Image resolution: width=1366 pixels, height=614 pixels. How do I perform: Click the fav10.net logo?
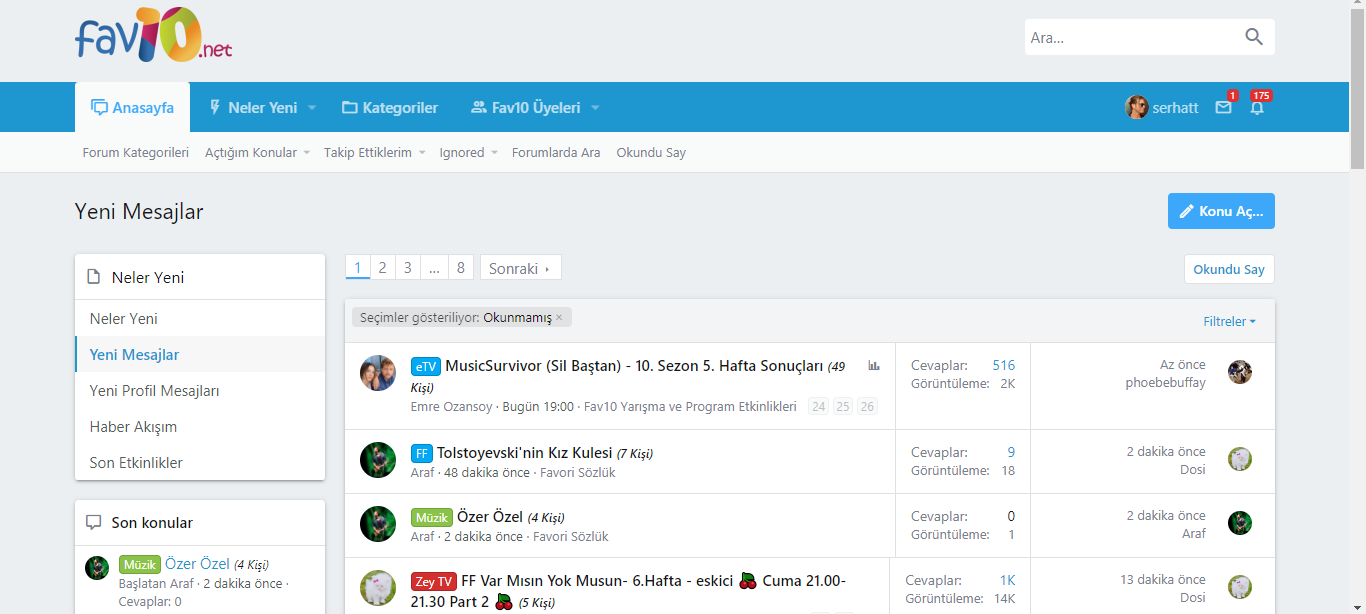153,36
